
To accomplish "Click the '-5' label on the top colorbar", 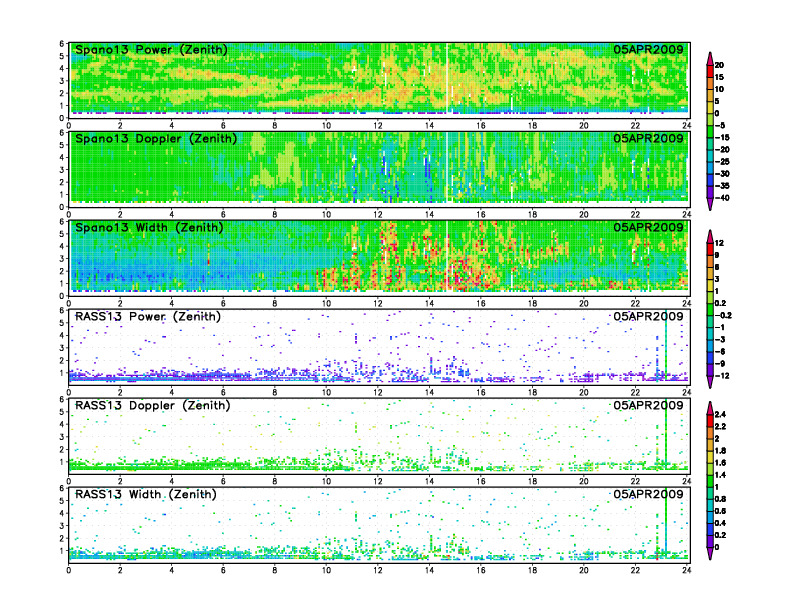I will [x=720, y=126].
